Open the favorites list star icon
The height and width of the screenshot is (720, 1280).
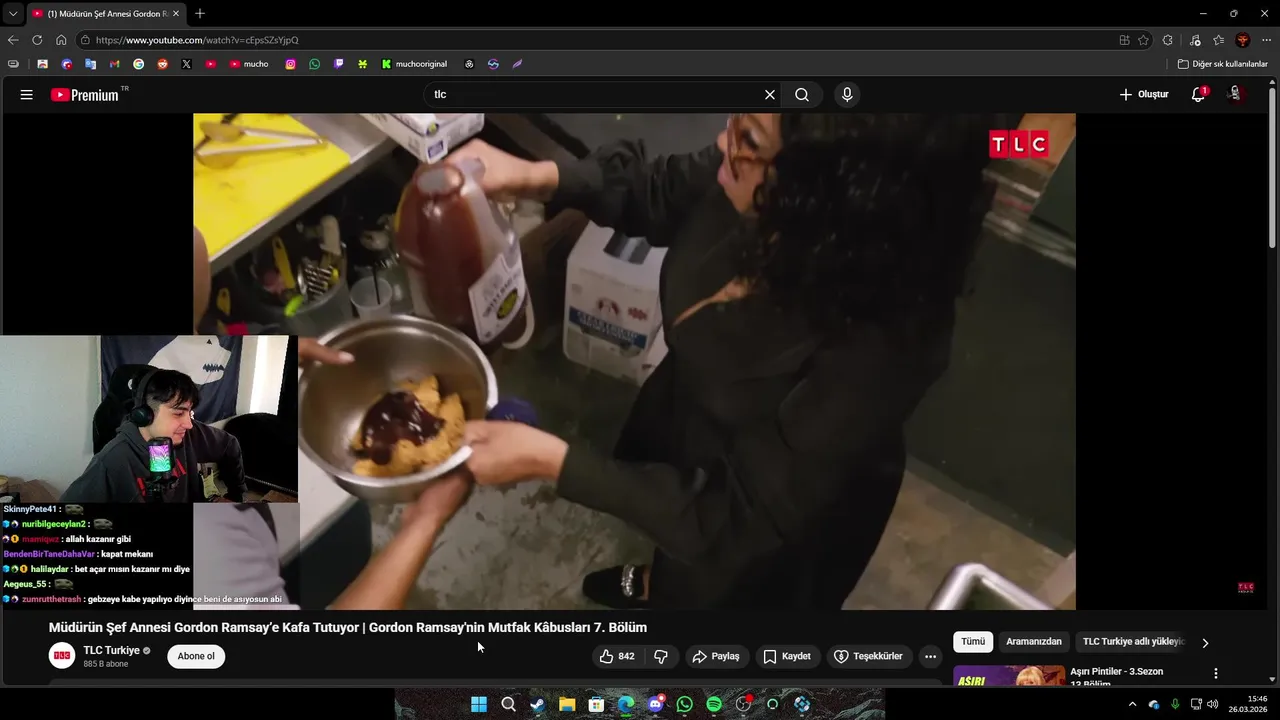click(x=1218, y=40)
